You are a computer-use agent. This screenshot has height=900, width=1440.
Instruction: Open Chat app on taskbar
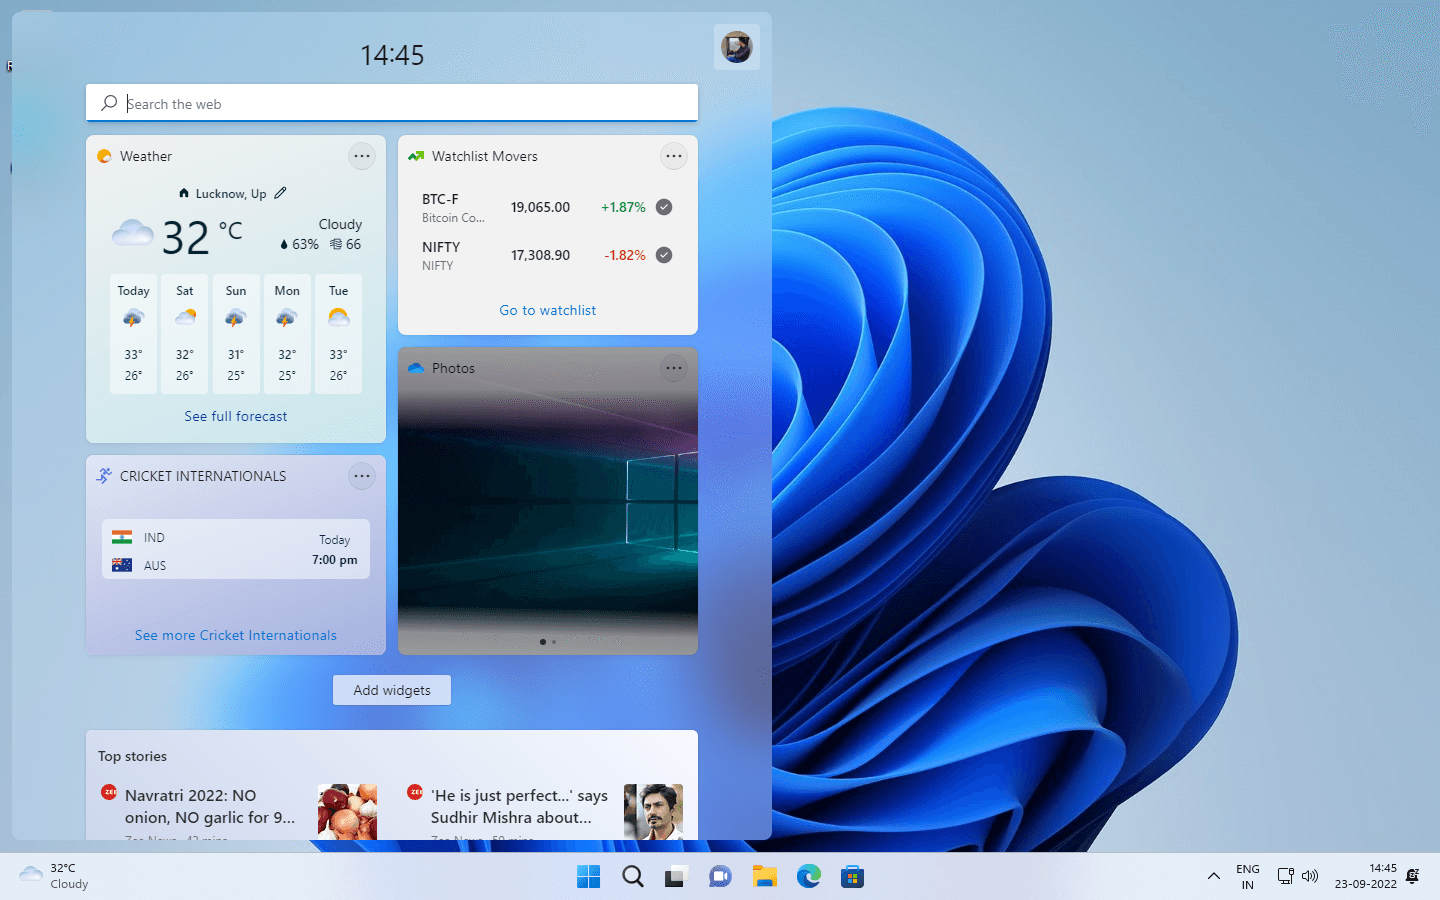pos(720,877)
